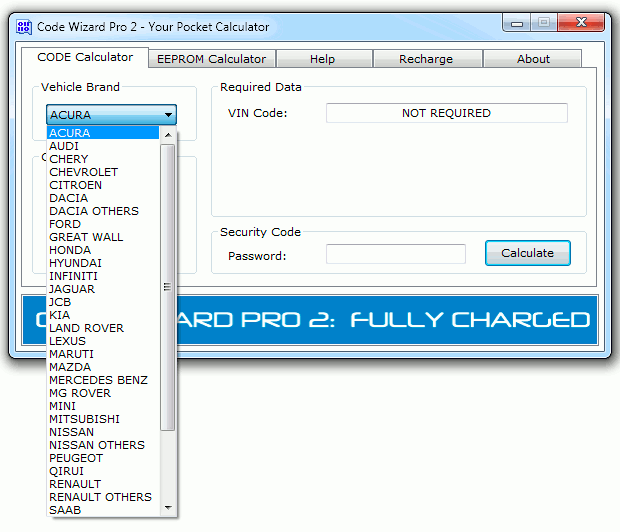The height and width of the screenshot is (532, 620).
Task: Select DACIA OTHERS in the brand list
Action: click(x=103, y=211)
